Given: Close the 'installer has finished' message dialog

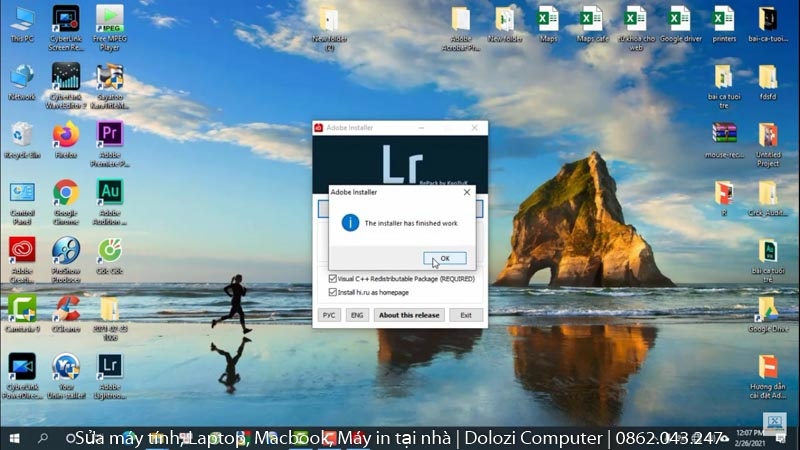Looking at the screenshot, I should [x=467, y=192].
